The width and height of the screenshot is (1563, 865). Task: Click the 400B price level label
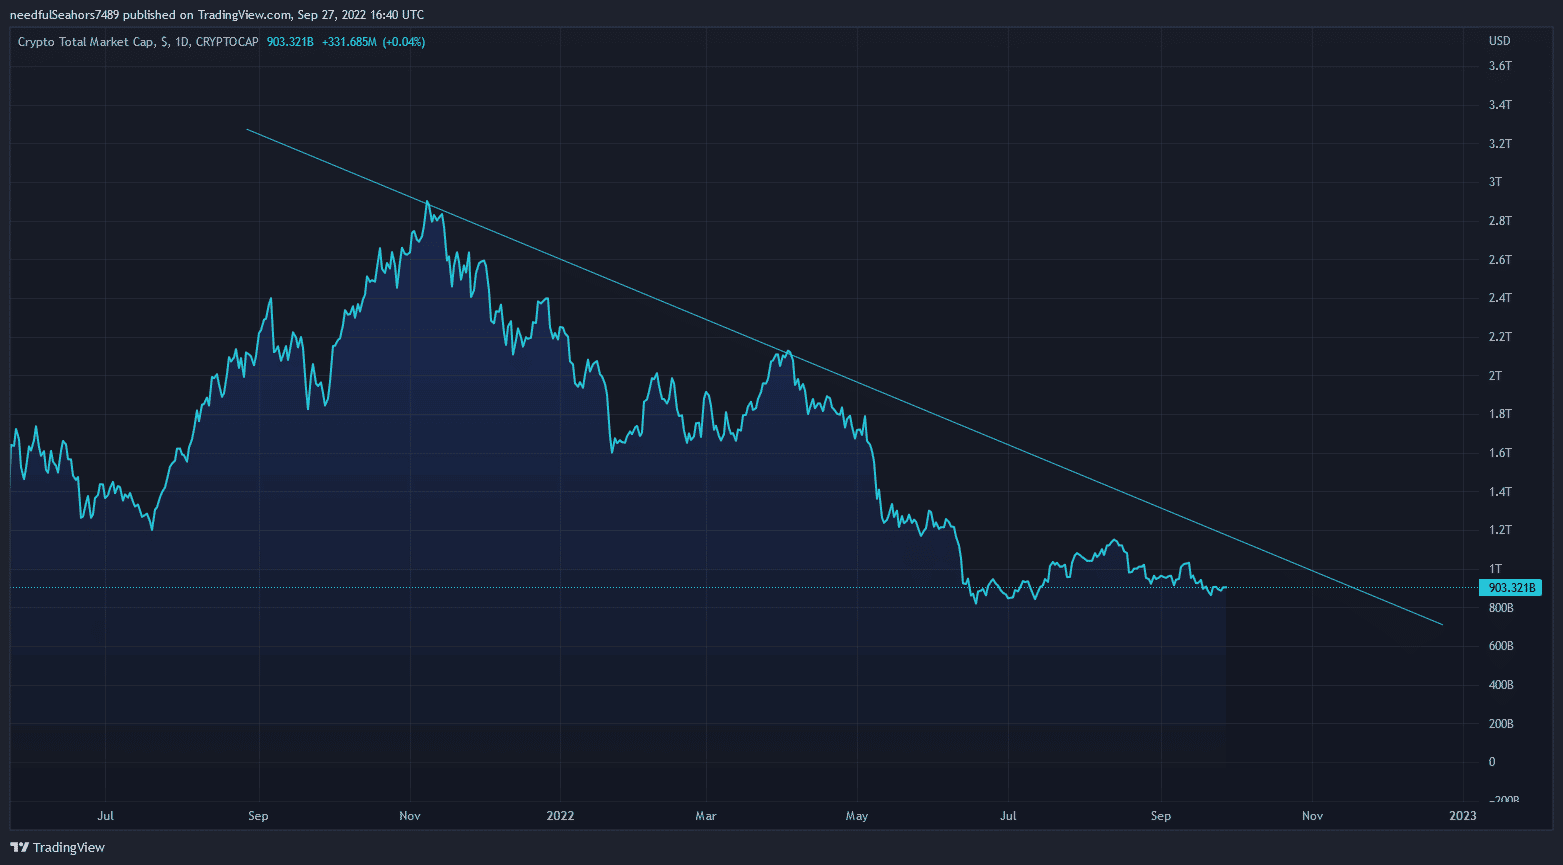1501,685
